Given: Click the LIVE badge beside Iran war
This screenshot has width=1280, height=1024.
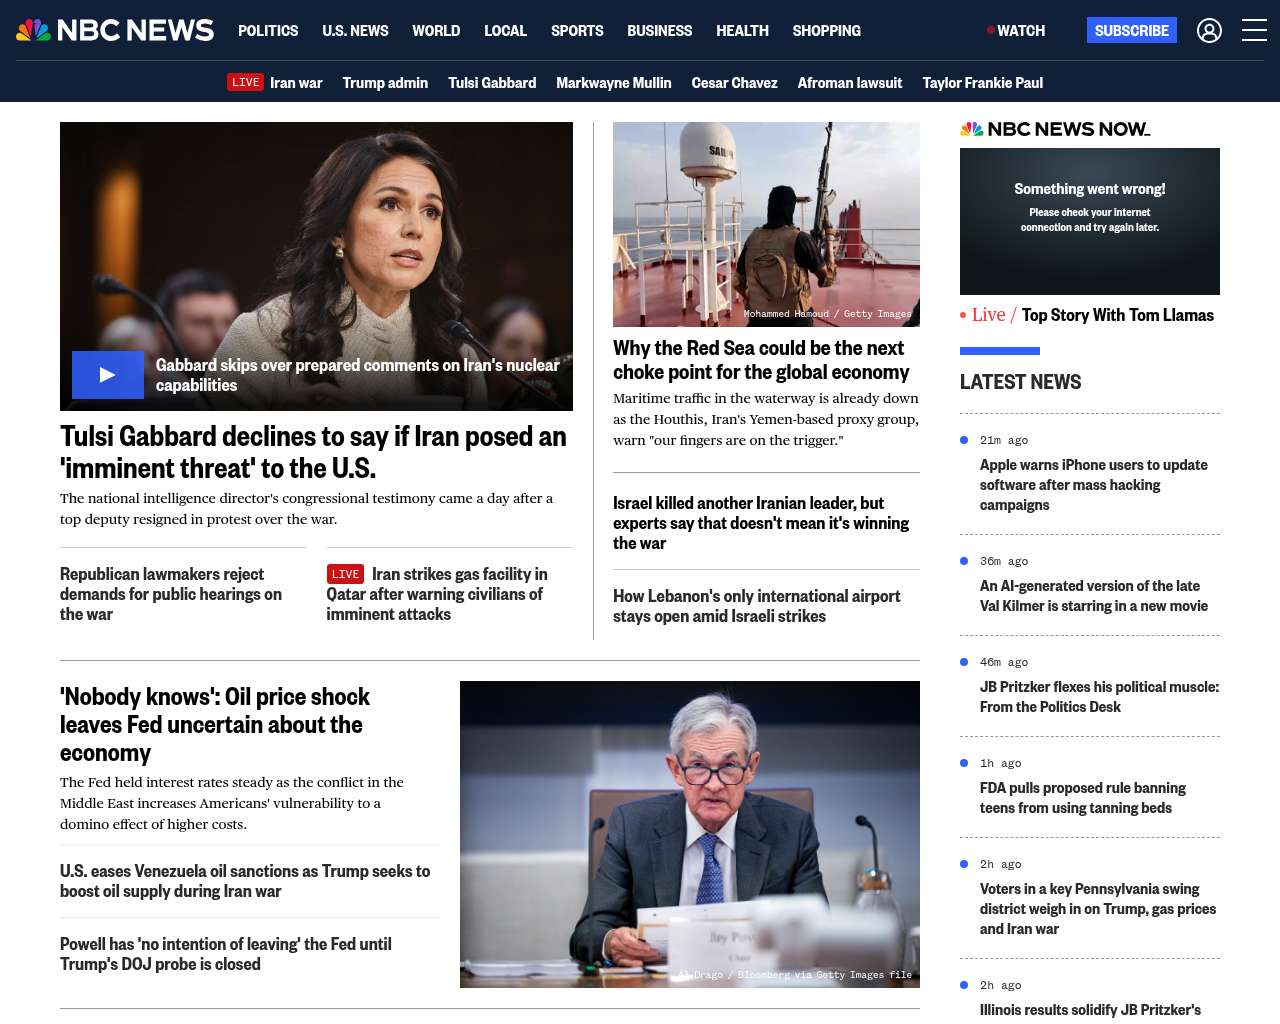Looking at the screenshot, I should coord(245,82).
